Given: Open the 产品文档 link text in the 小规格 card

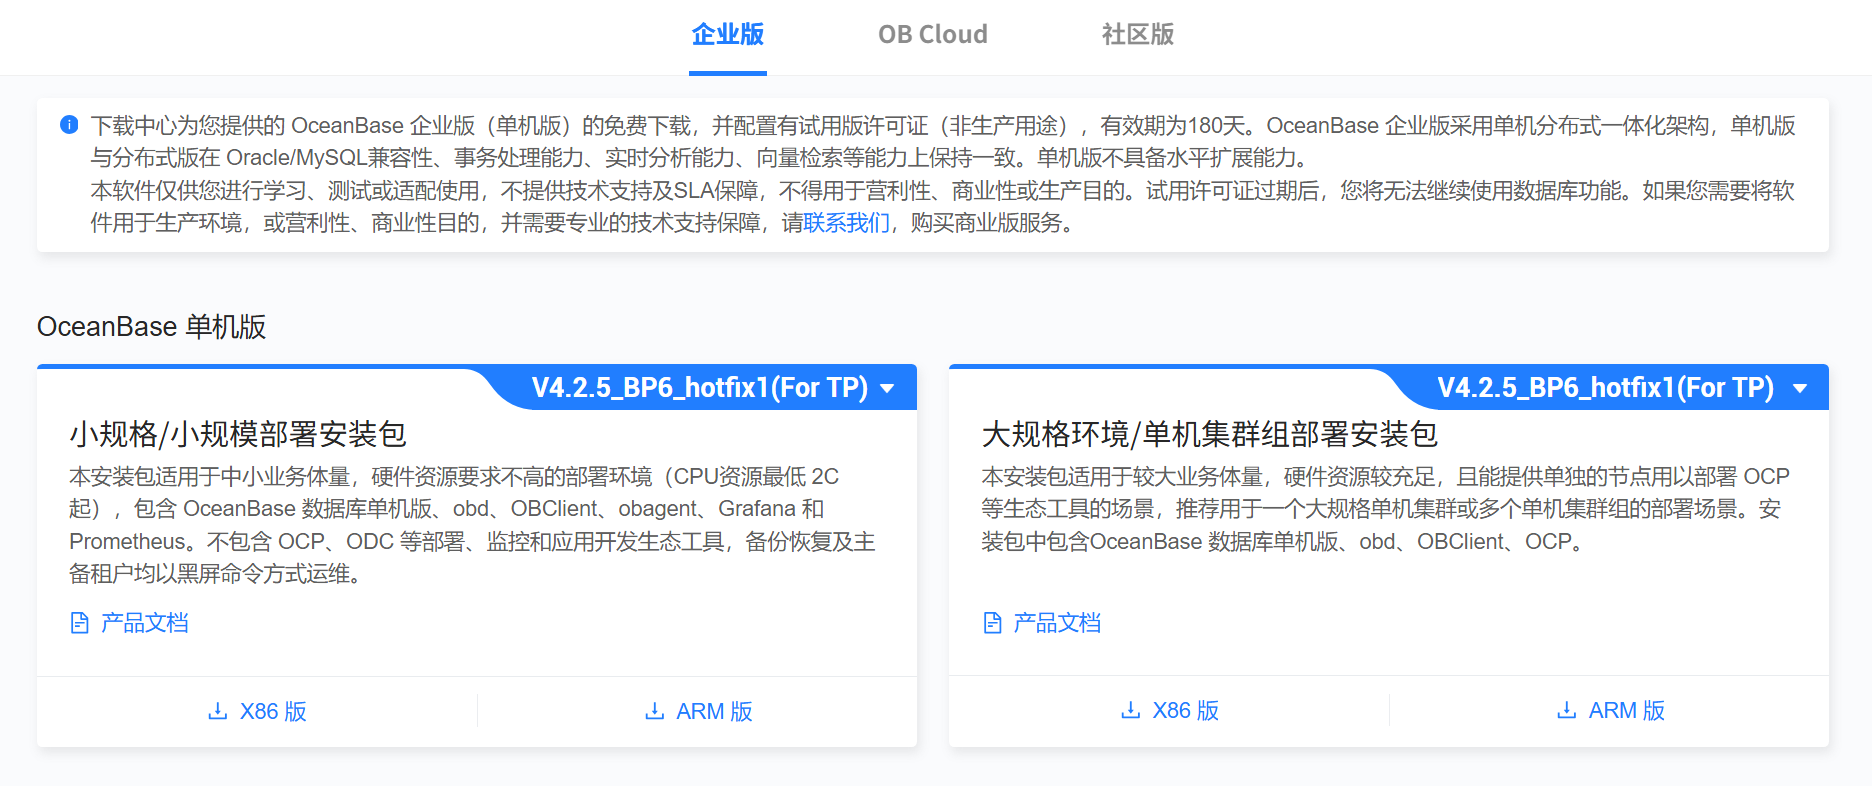Looking at the screenshot, I should [145, 623].
